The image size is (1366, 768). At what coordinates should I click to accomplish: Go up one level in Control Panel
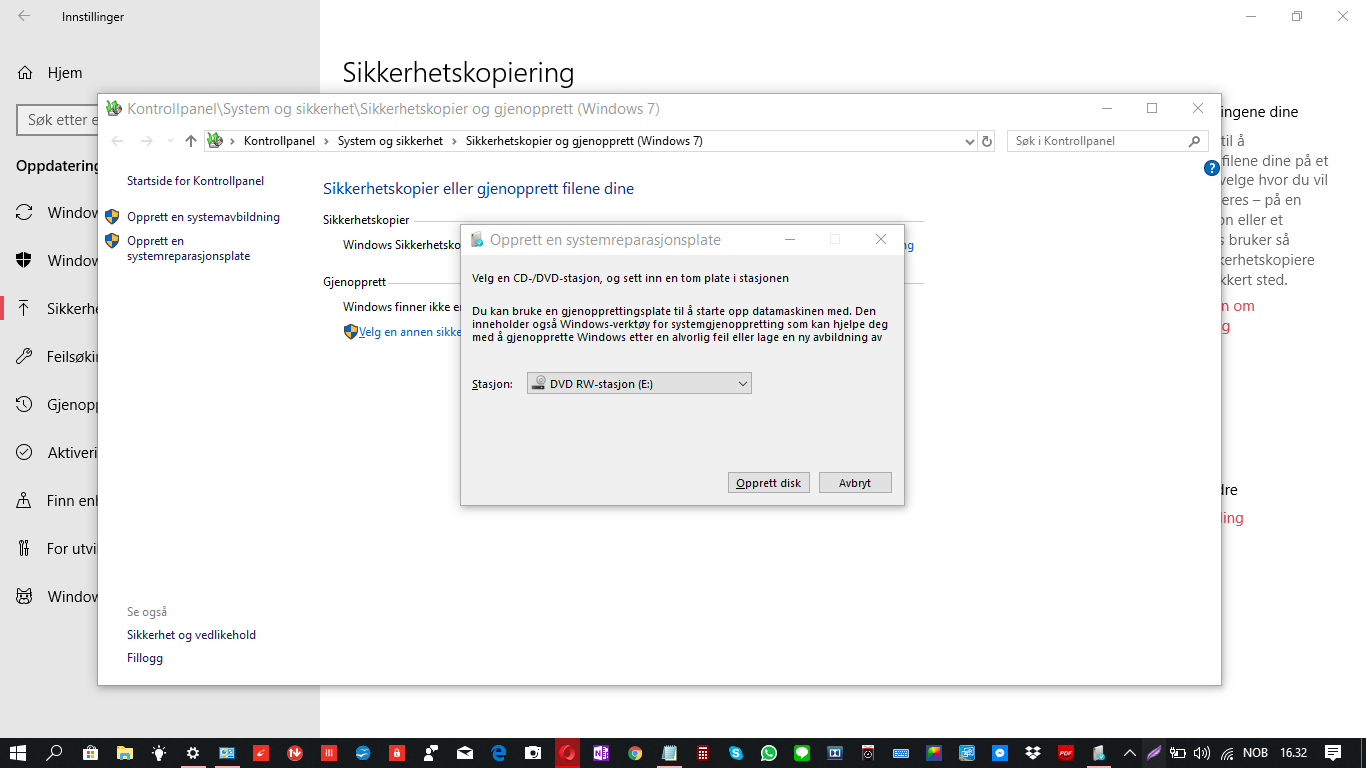[191, 141]
